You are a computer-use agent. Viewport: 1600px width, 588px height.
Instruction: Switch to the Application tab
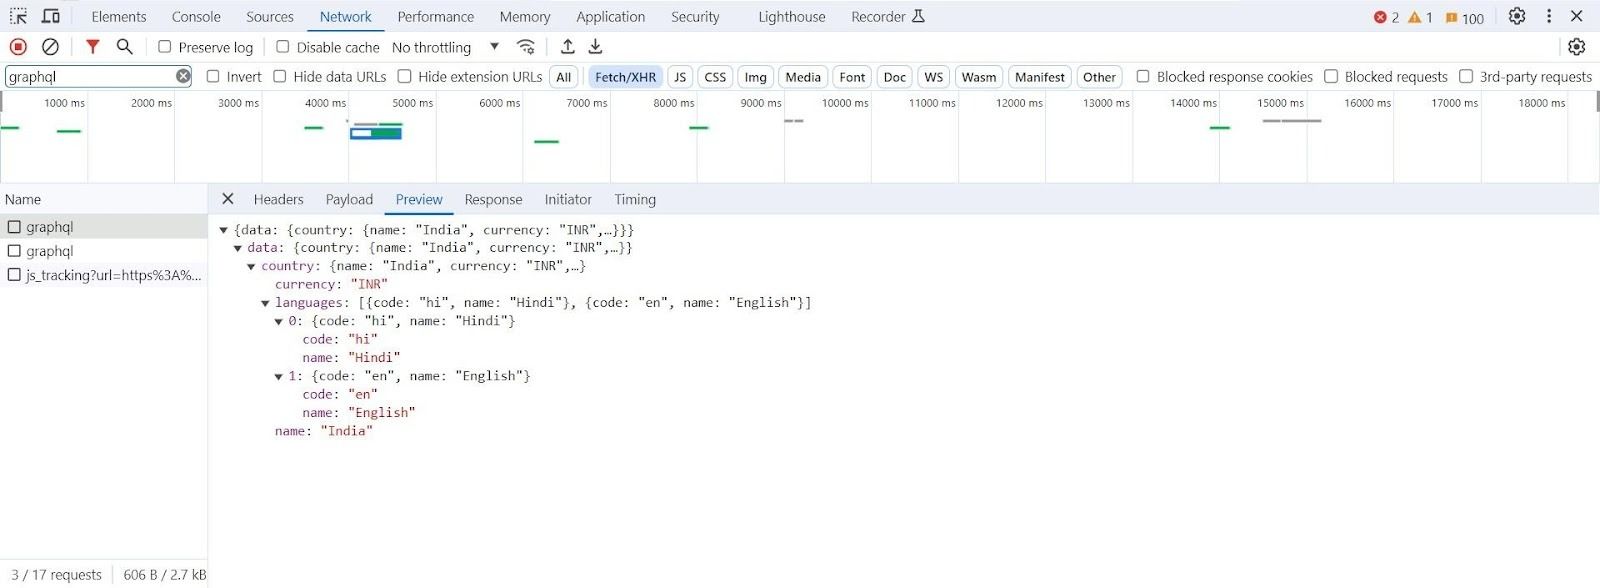pyautogui.click(x=611, y=17)
